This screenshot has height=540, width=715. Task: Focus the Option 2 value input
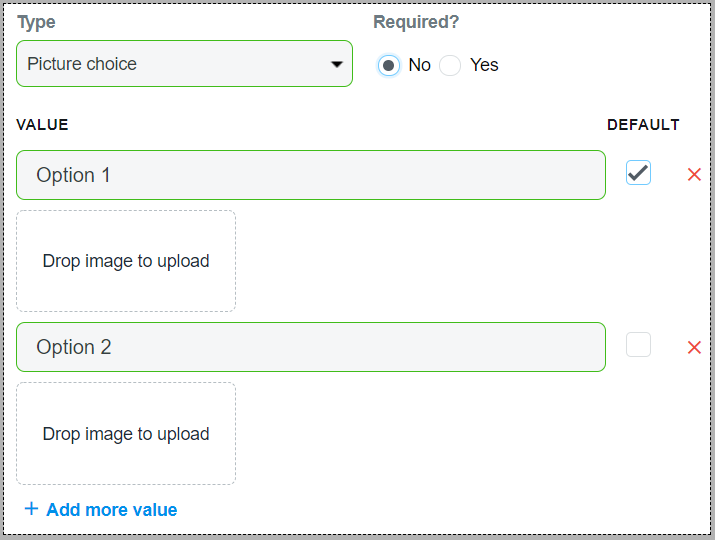310,347
